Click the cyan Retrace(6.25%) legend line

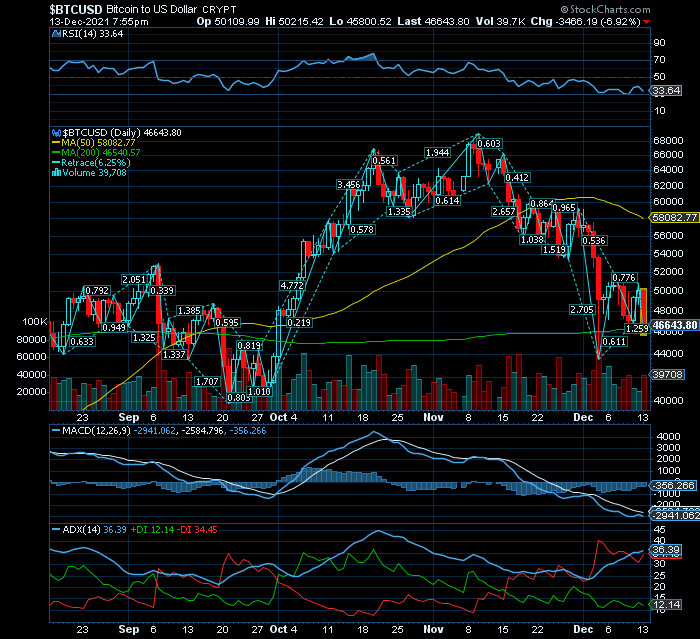point(56,163)
